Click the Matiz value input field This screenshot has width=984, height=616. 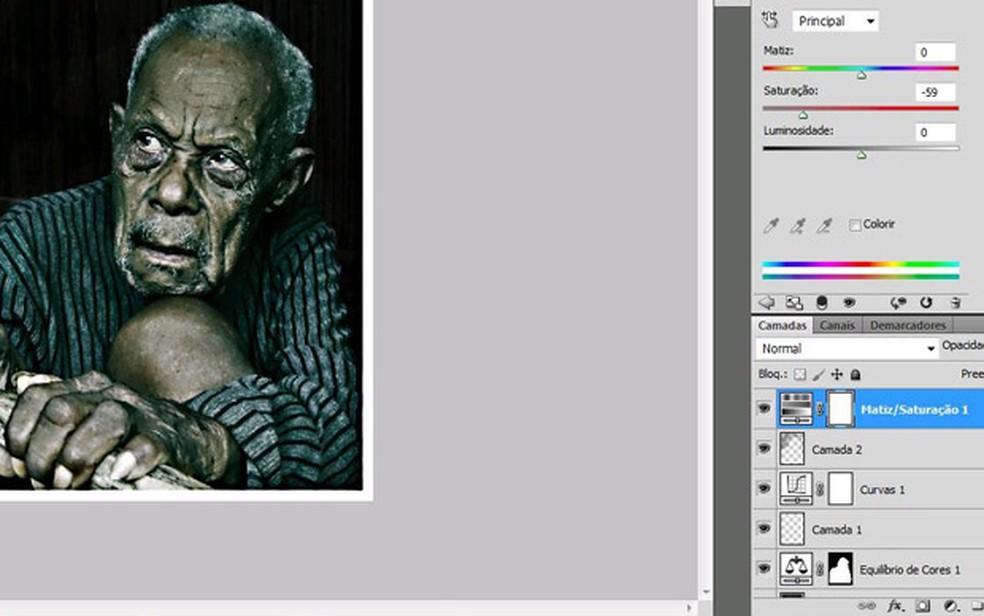point(935,52)
